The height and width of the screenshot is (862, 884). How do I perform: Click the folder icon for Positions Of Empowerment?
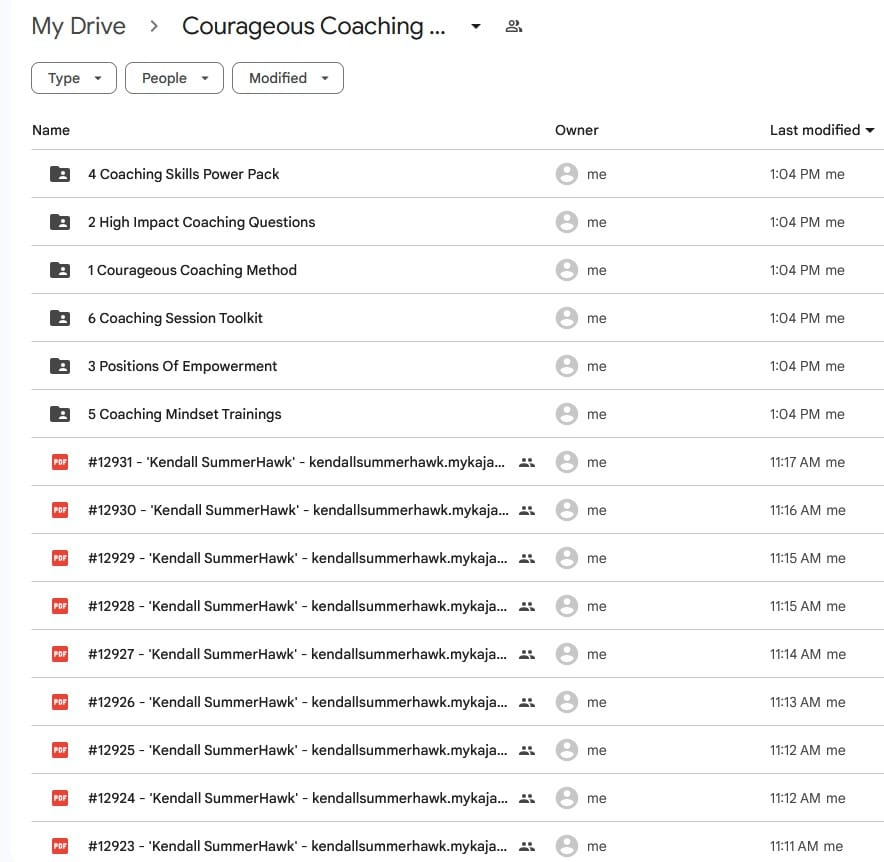tap(60, 366)
